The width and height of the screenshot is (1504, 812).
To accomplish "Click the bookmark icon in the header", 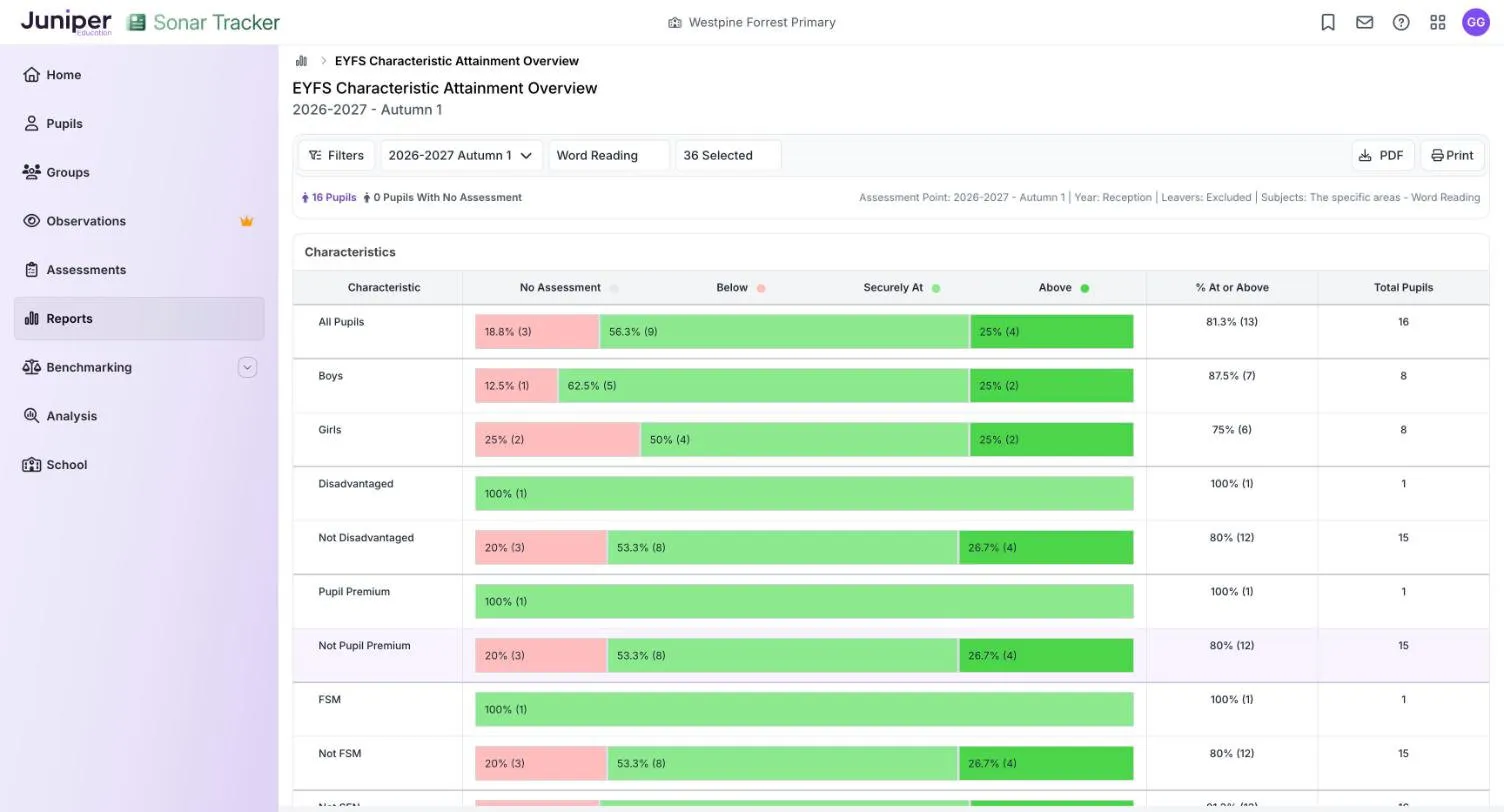I will click(1328, 22).
